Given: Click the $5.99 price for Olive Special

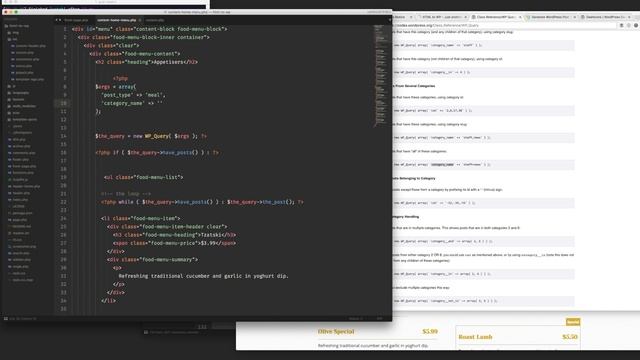Looking at the screenshot, I should coord(430,331).
